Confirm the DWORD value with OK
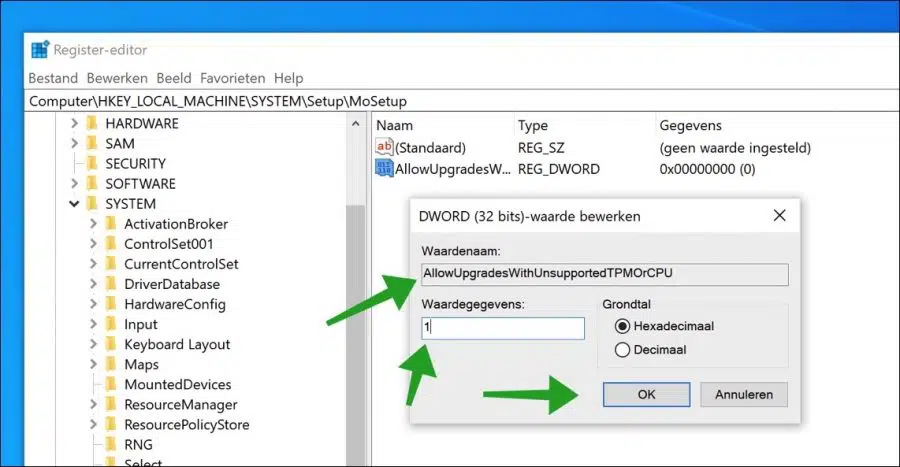Screen dimensions: 900x467 (x=646, y=395)
